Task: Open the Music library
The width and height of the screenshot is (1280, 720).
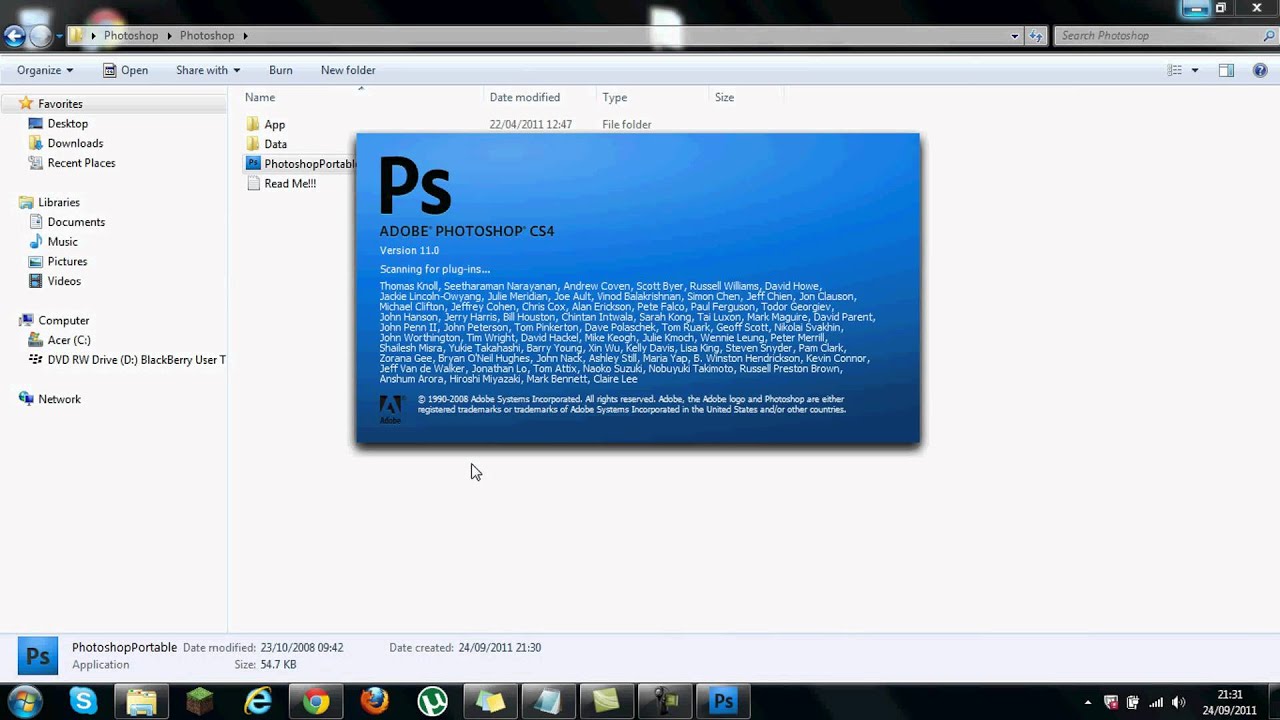Action: (62, 242)
